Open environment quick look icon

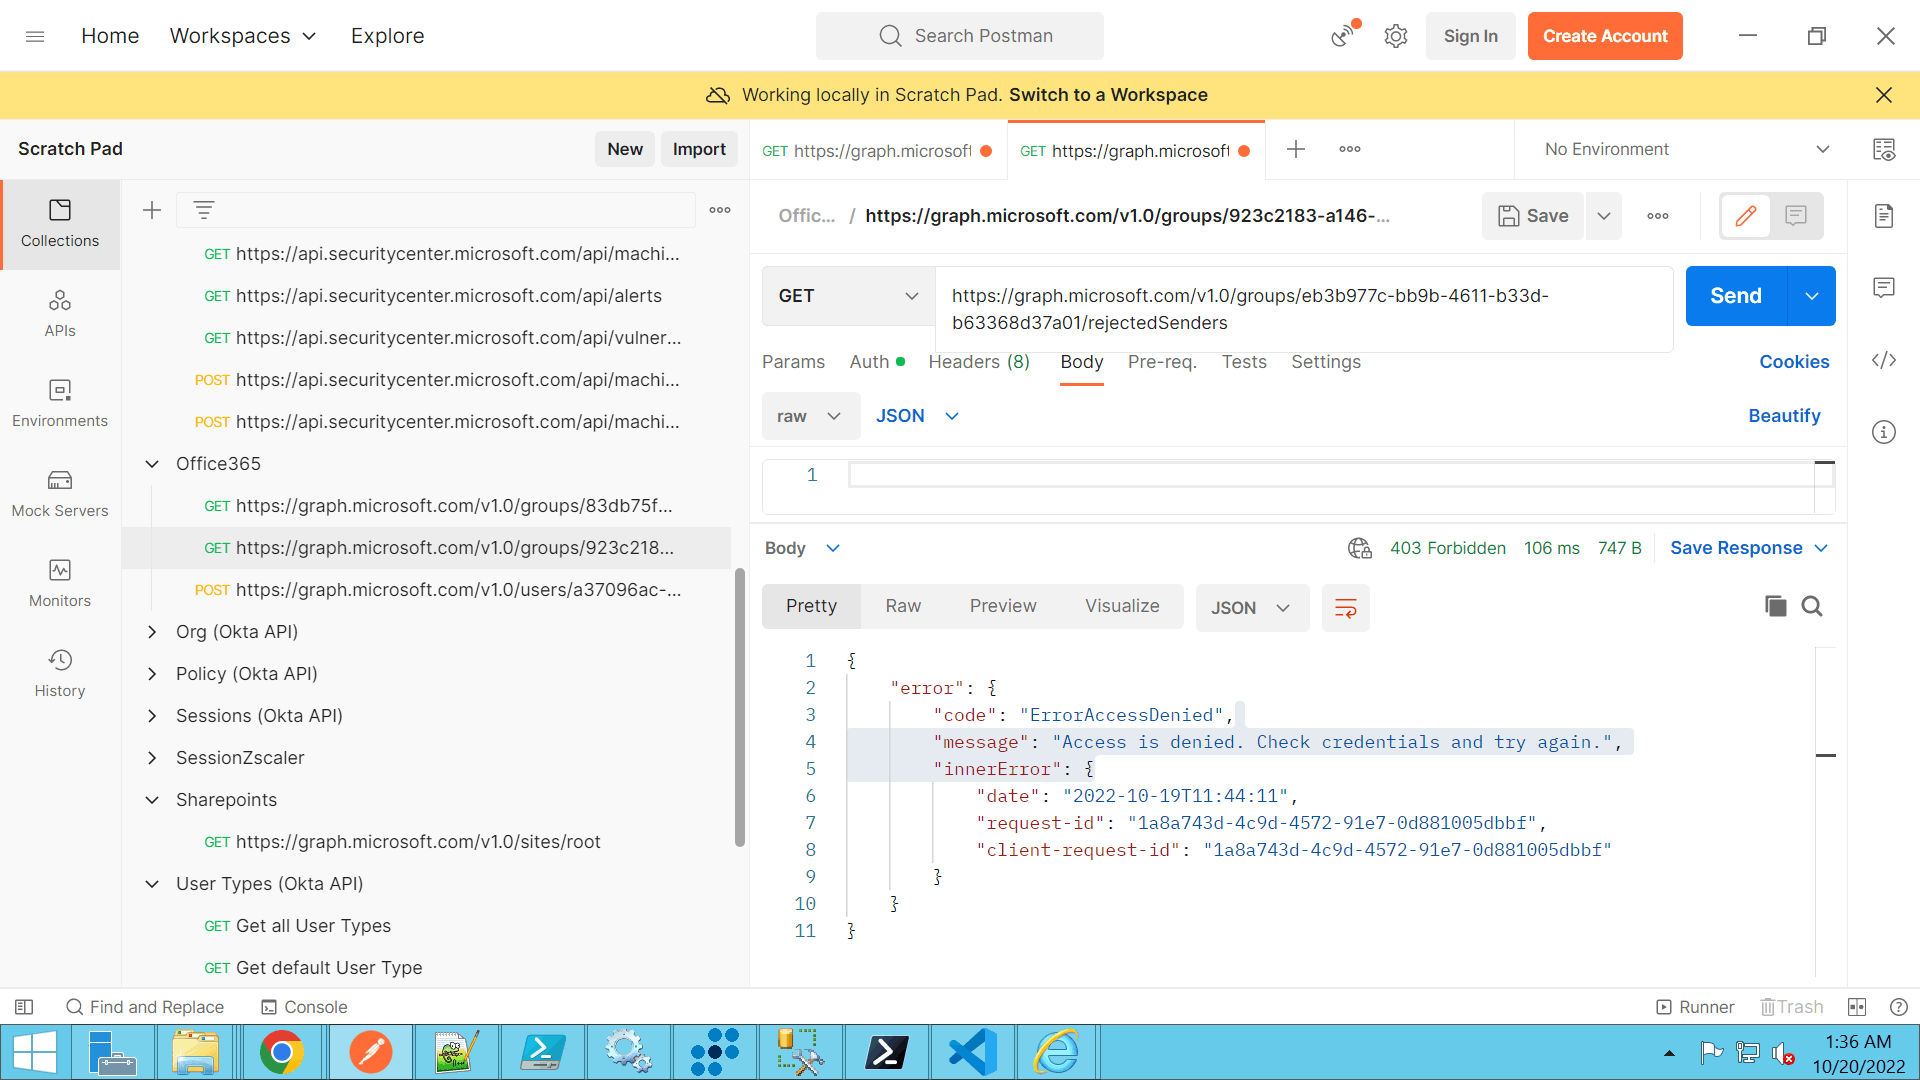1884,149
